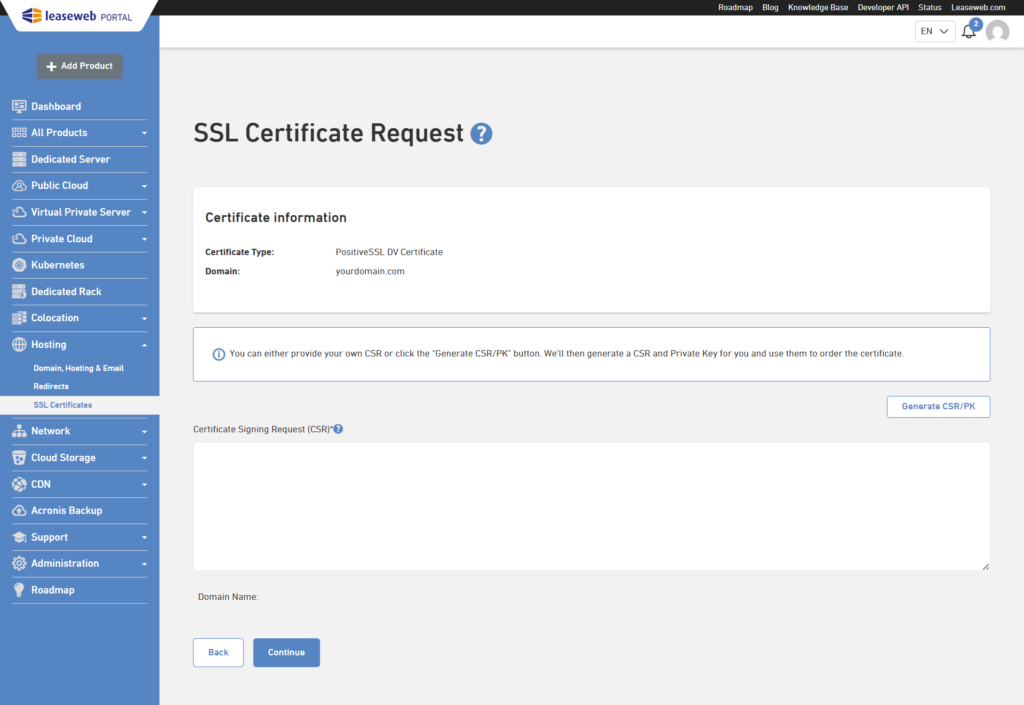Click the Add Product button
Image resolution: width=1024 pixels, height=705 pixels.
(x=79, y=66)
